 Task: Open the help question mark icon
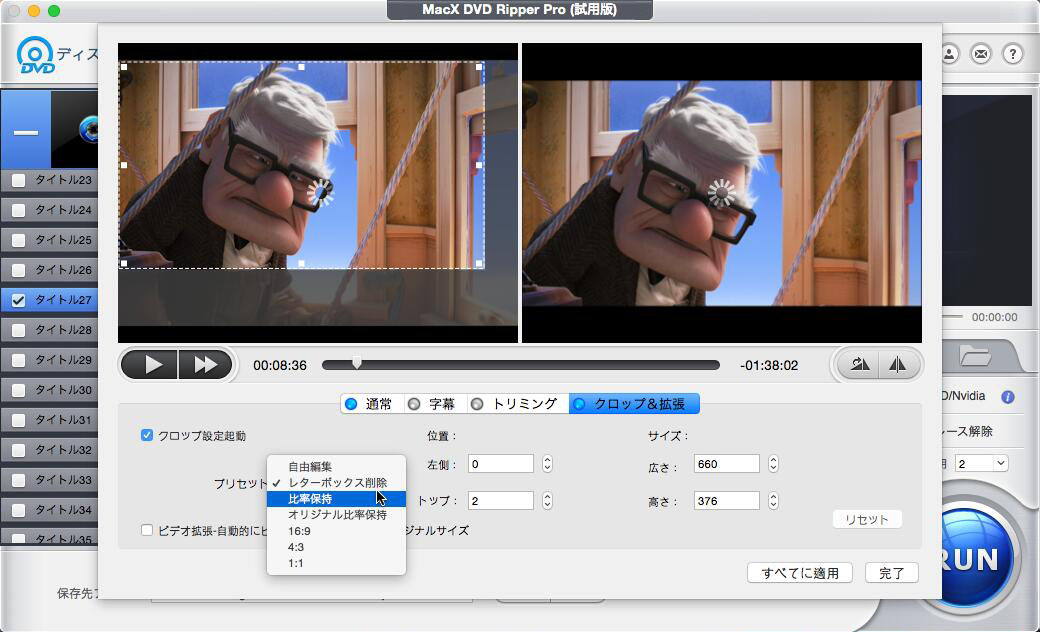(1013, 54)
